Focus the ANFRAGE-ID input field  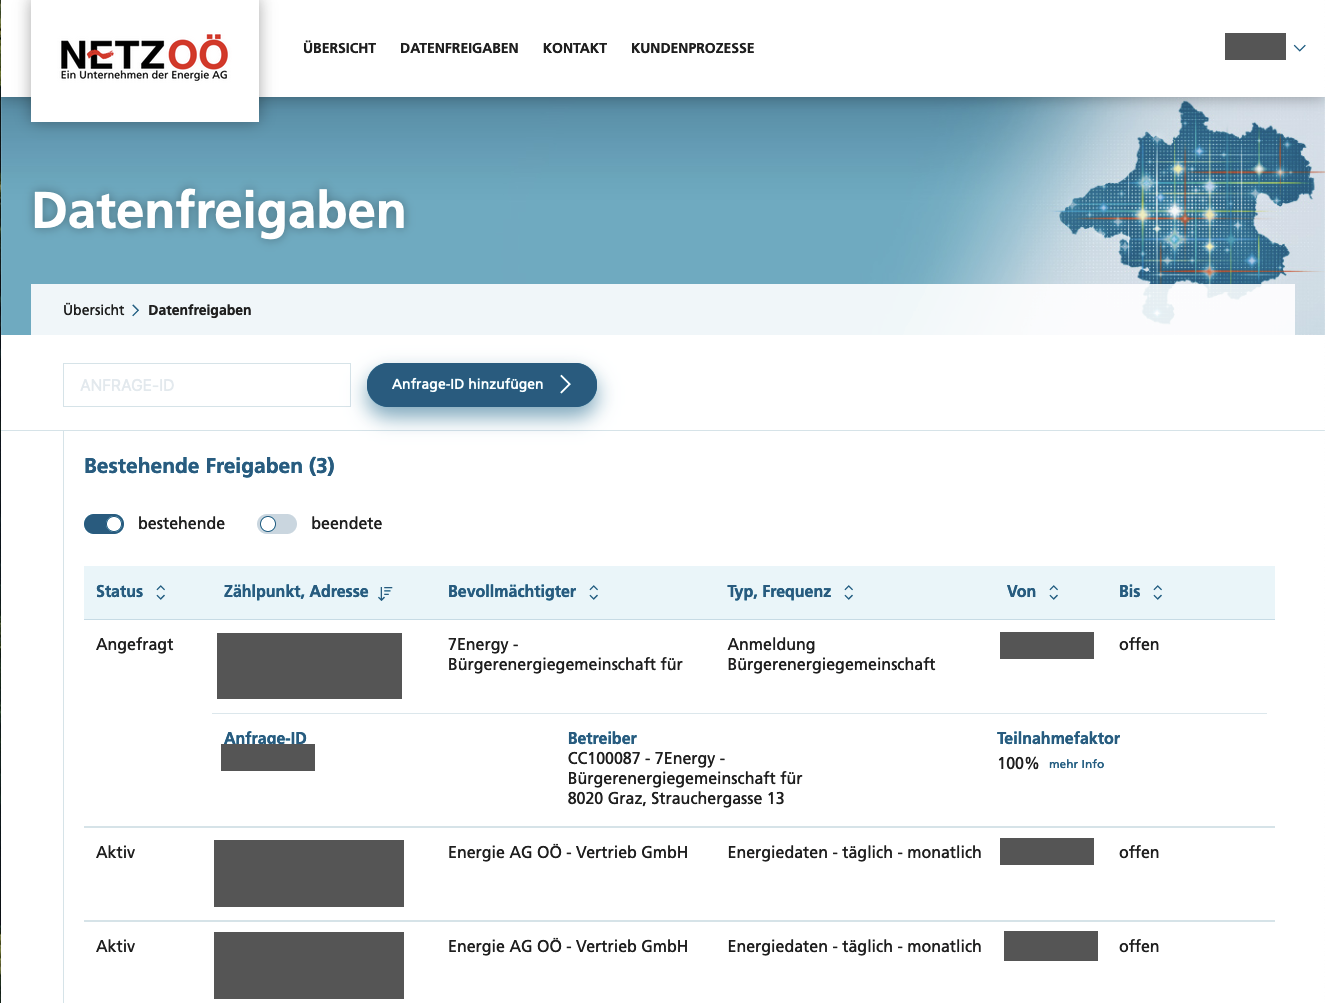point(207,385)
